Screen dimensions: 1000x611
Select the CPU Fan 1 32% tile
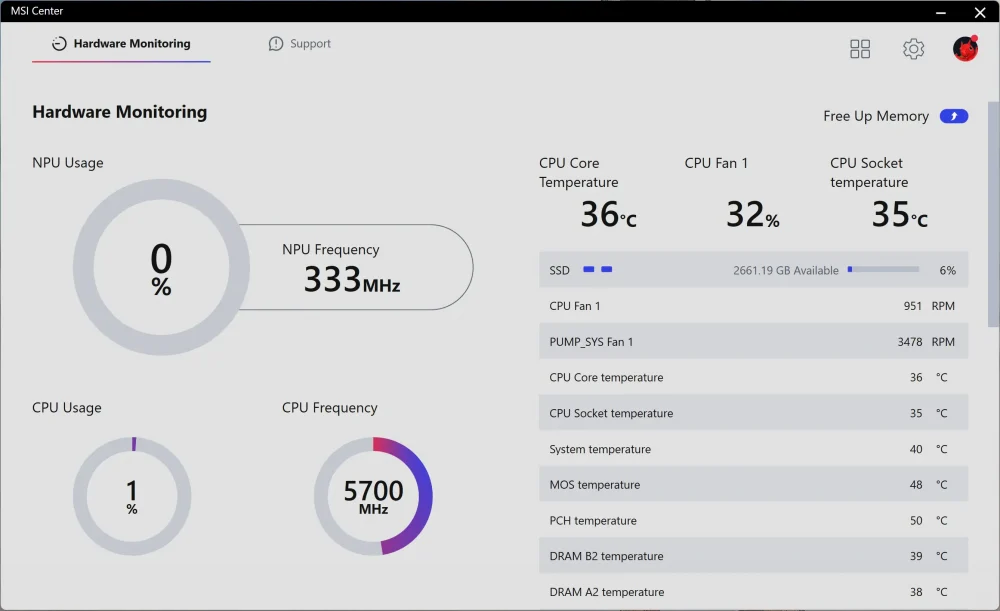pyautogui.click(x=732, y=192)
